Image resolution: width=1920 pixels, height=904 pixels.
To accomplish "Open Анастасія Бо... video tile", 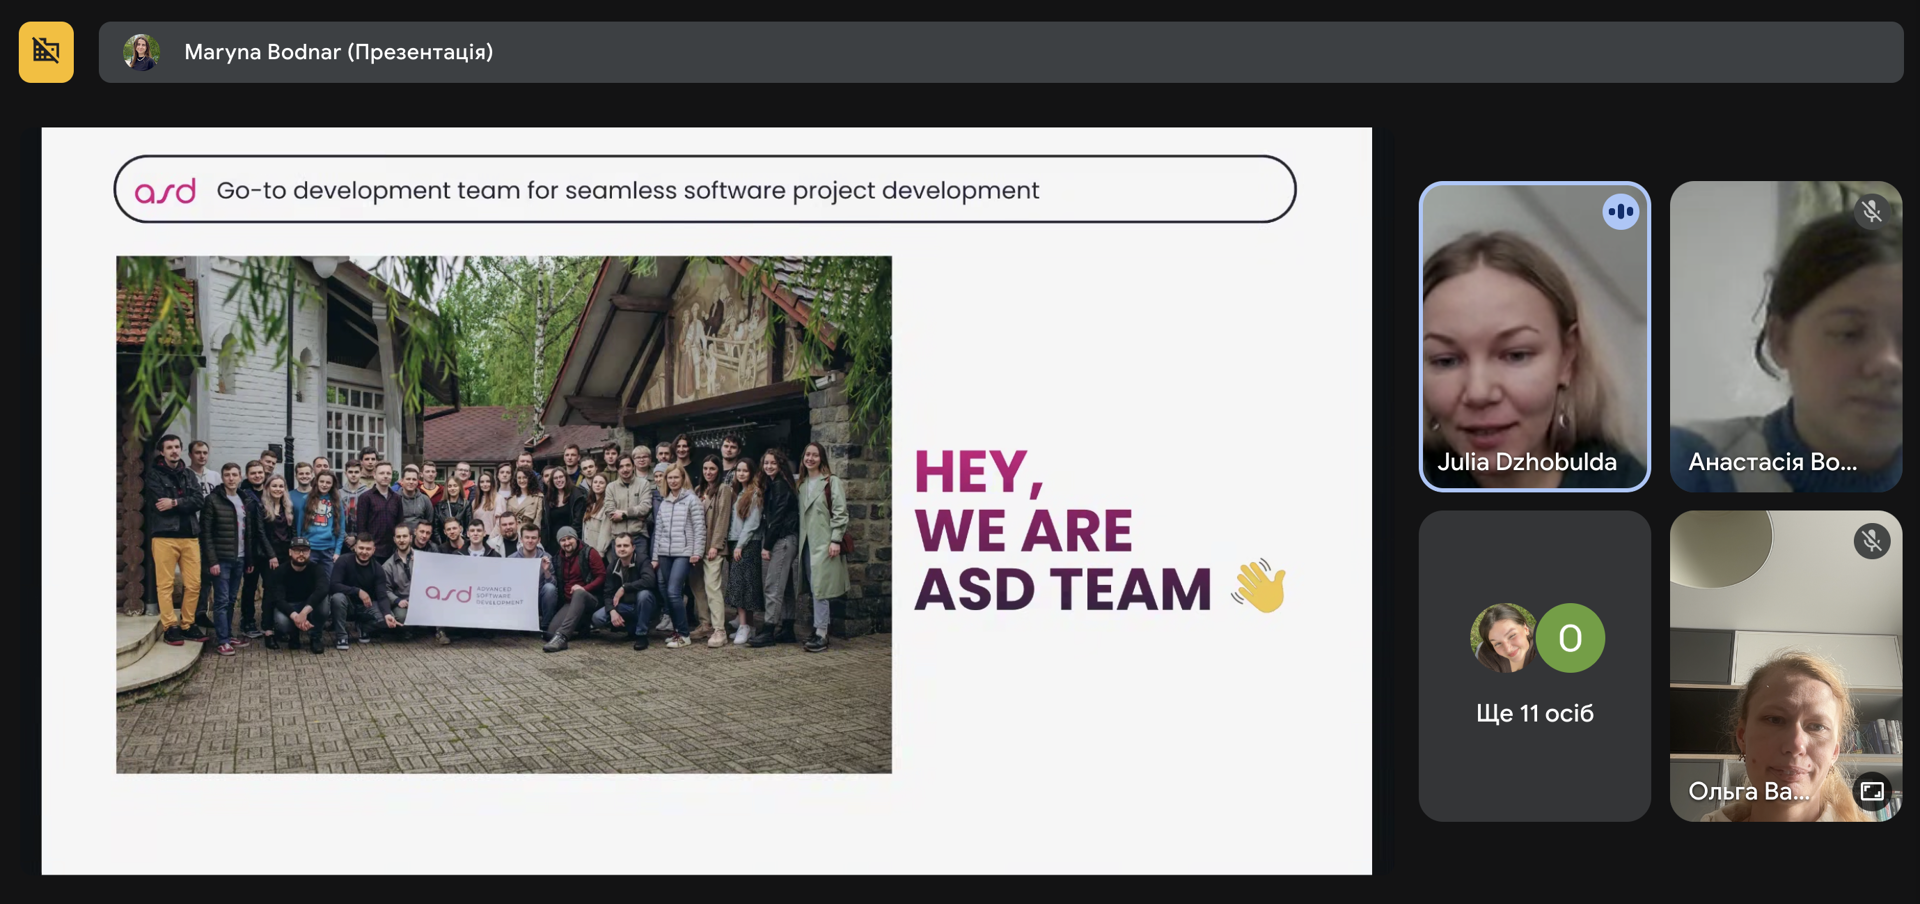I will click(x=1786, y=336).
